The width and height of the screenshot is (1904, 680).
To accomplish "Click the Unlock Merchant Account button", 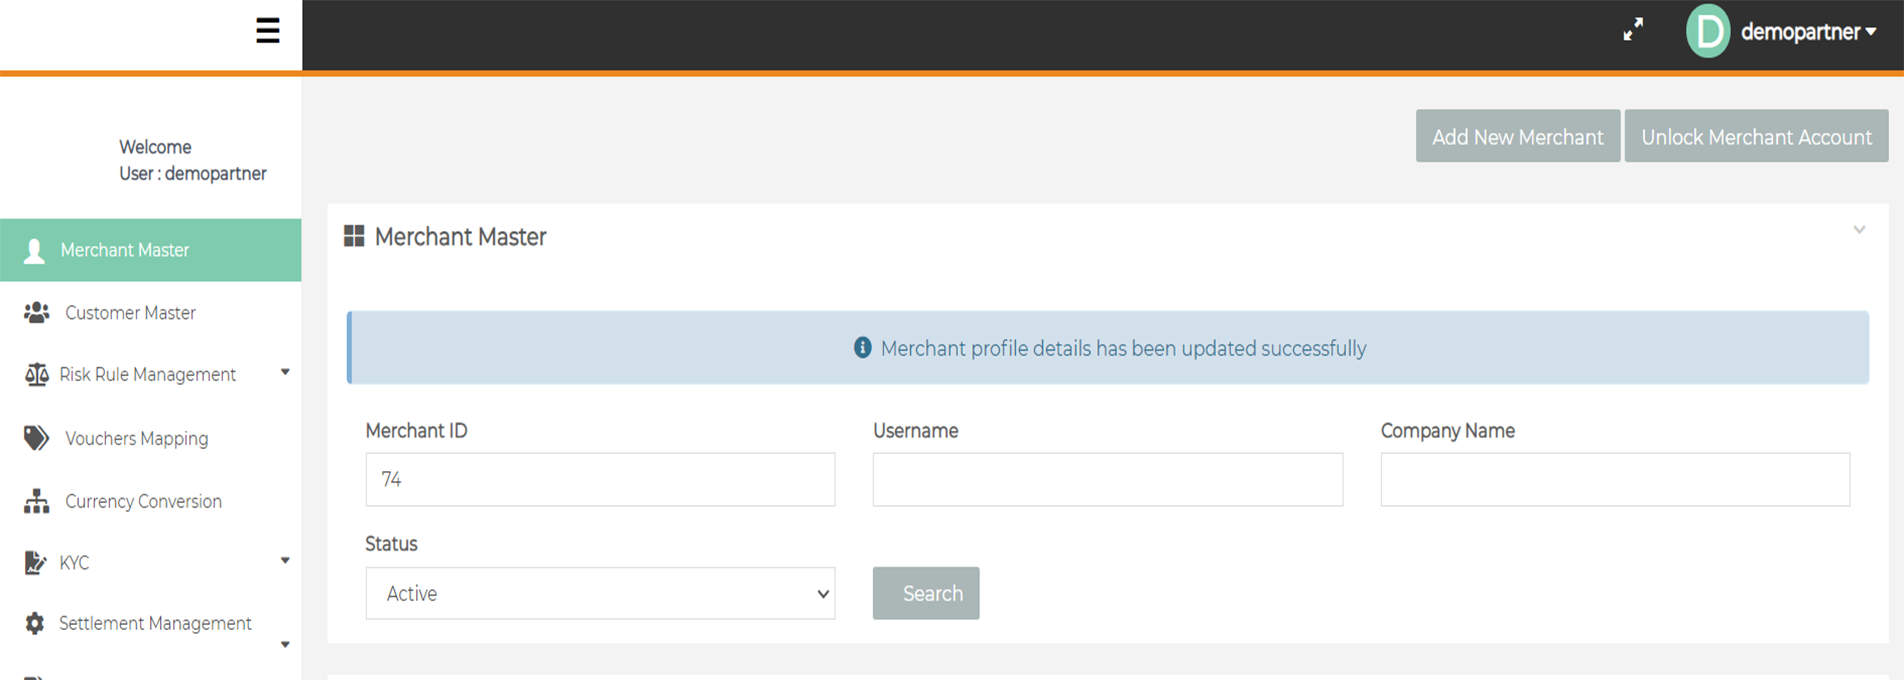I will [x=1756, y=137].
